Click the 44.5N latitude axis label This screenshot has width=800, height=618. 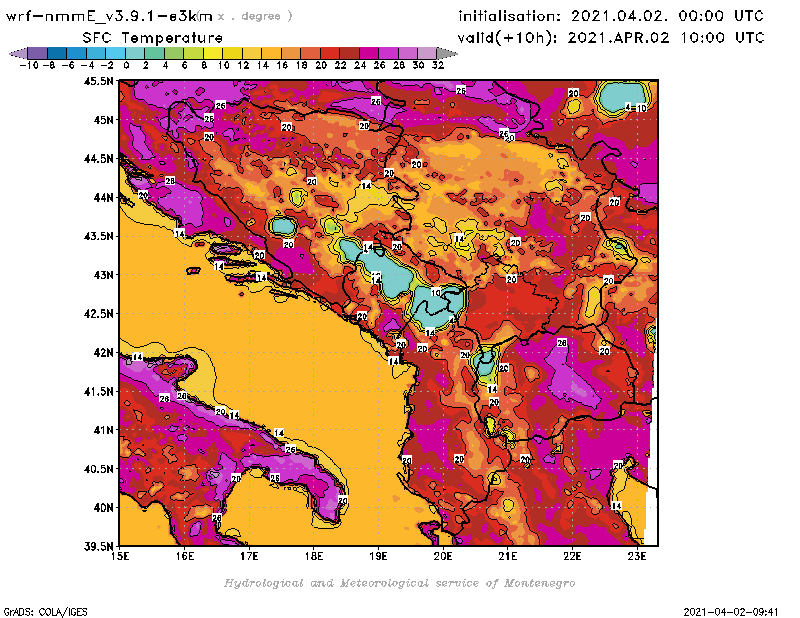point(98,159)
